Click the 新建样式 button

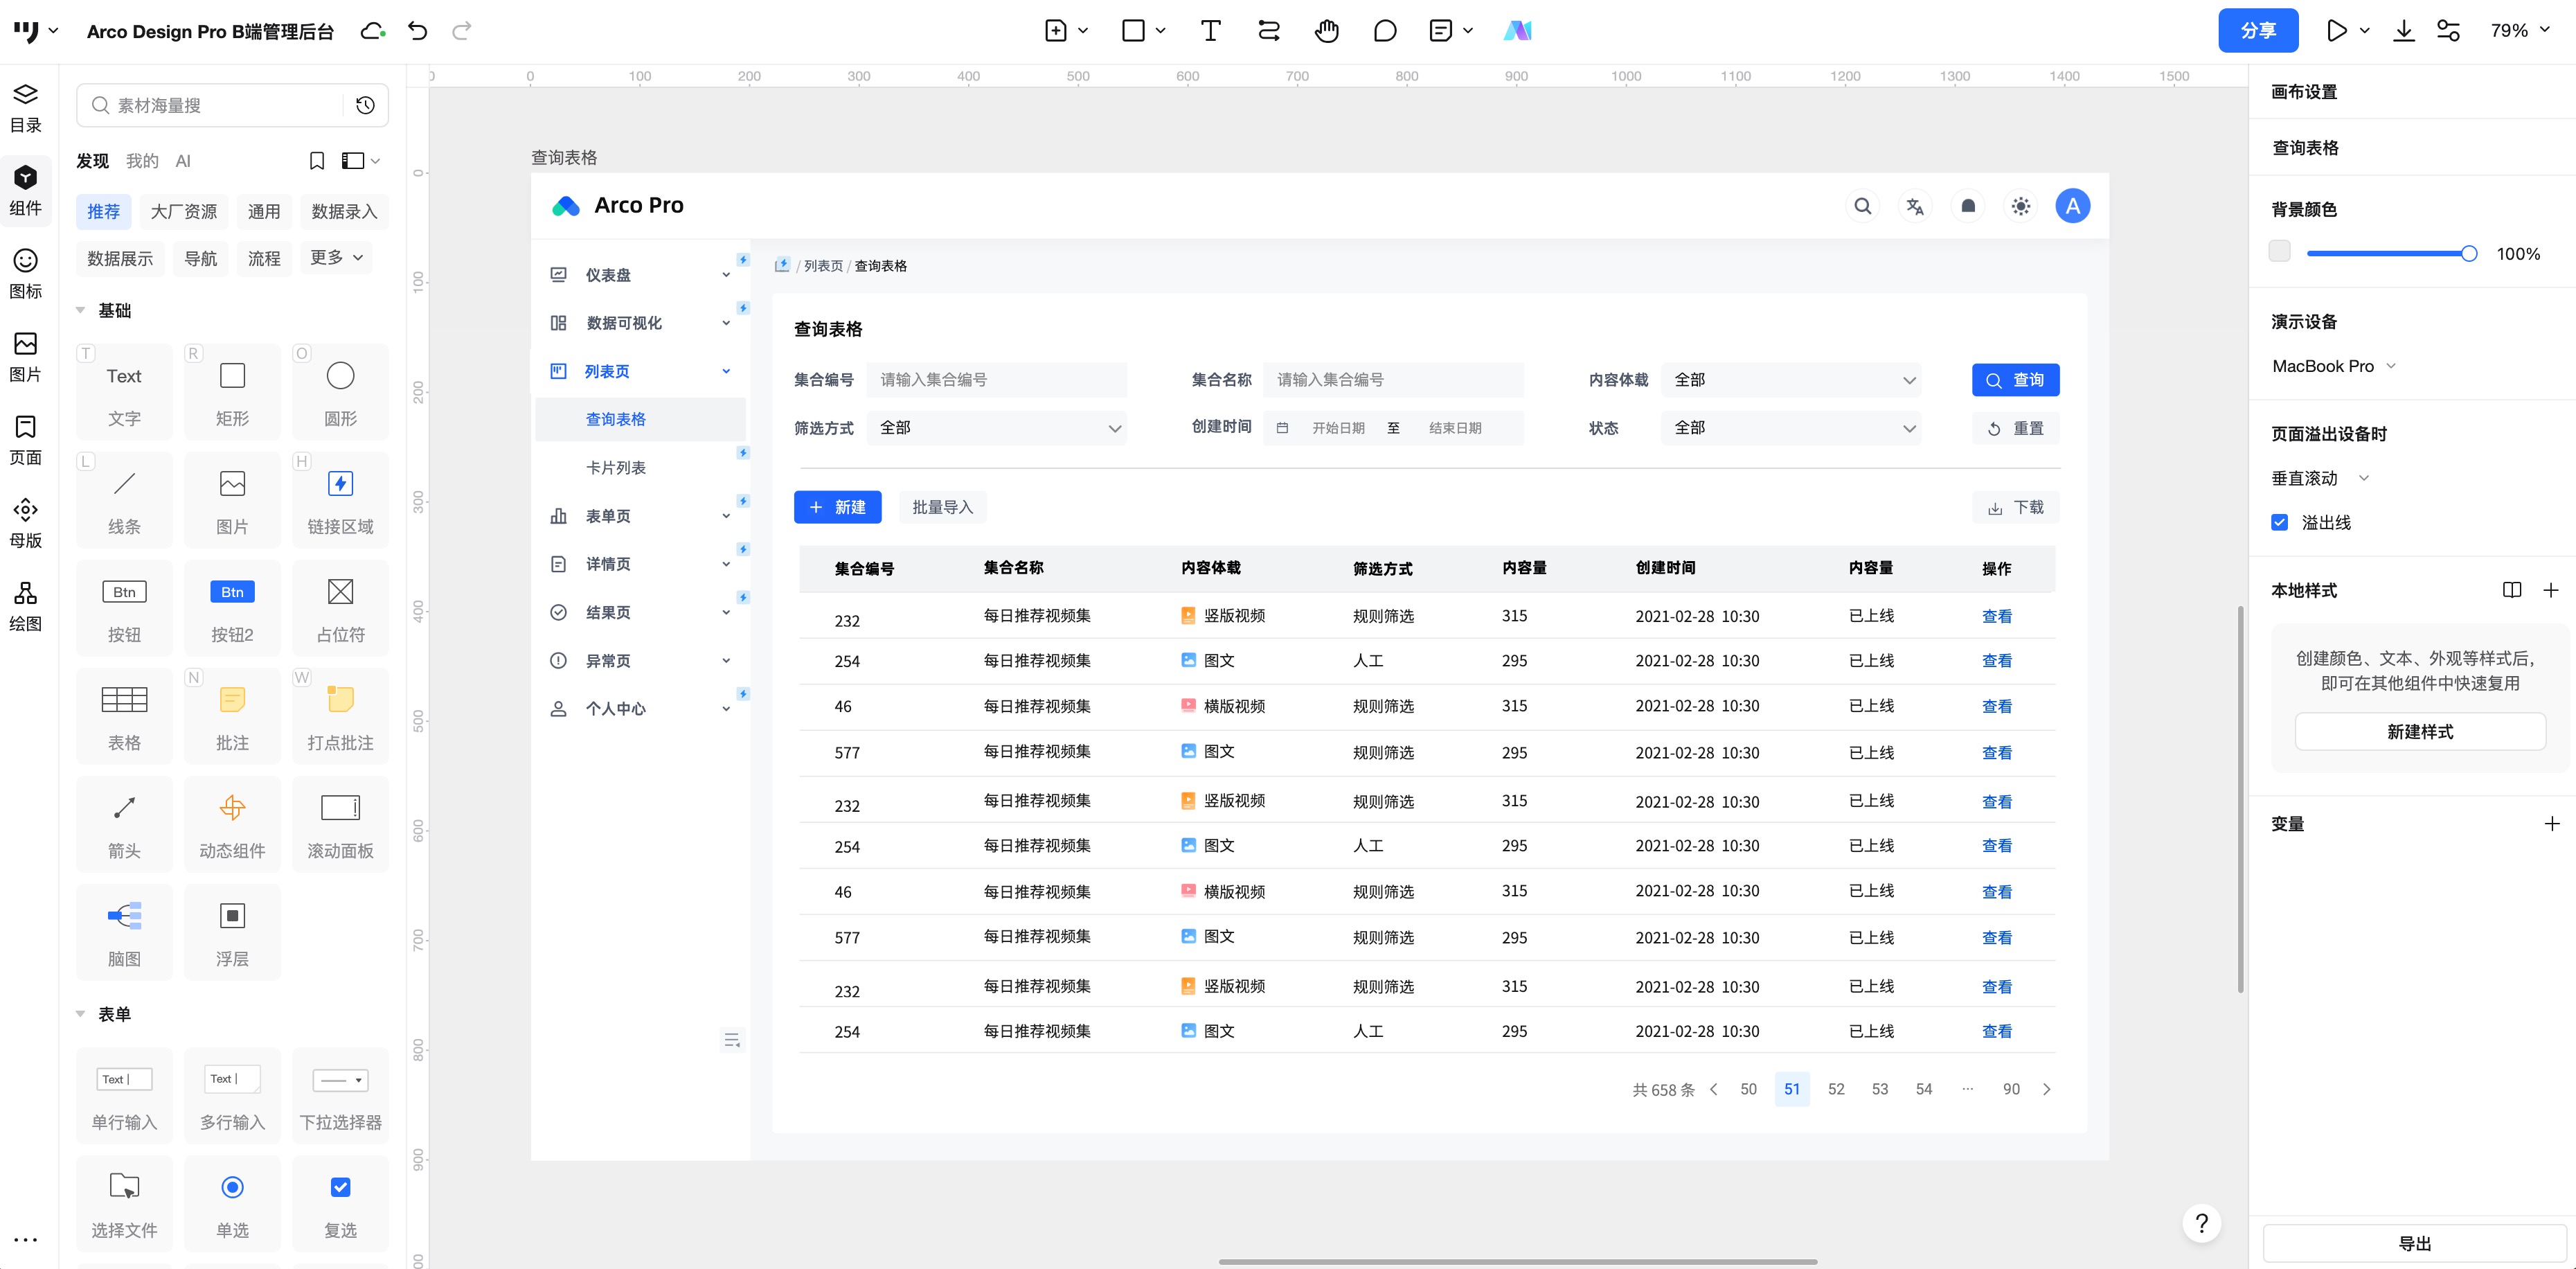pyautogui.click(x=2419, y=731)
